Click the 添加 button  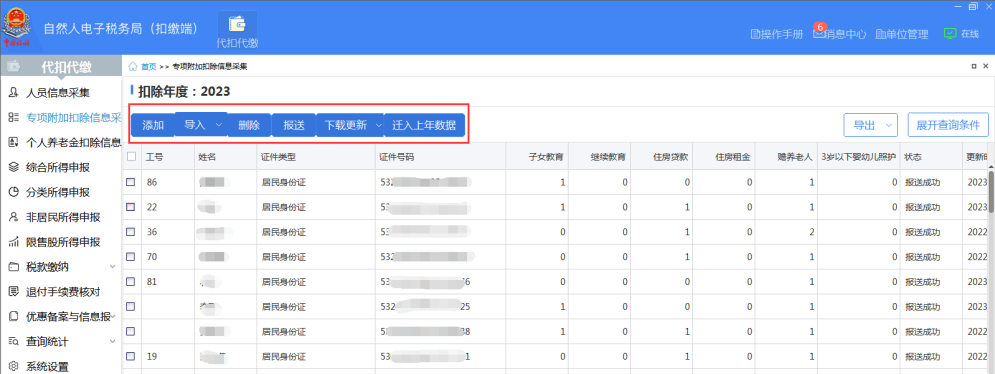pyautogui.click(x=153, y=125)
